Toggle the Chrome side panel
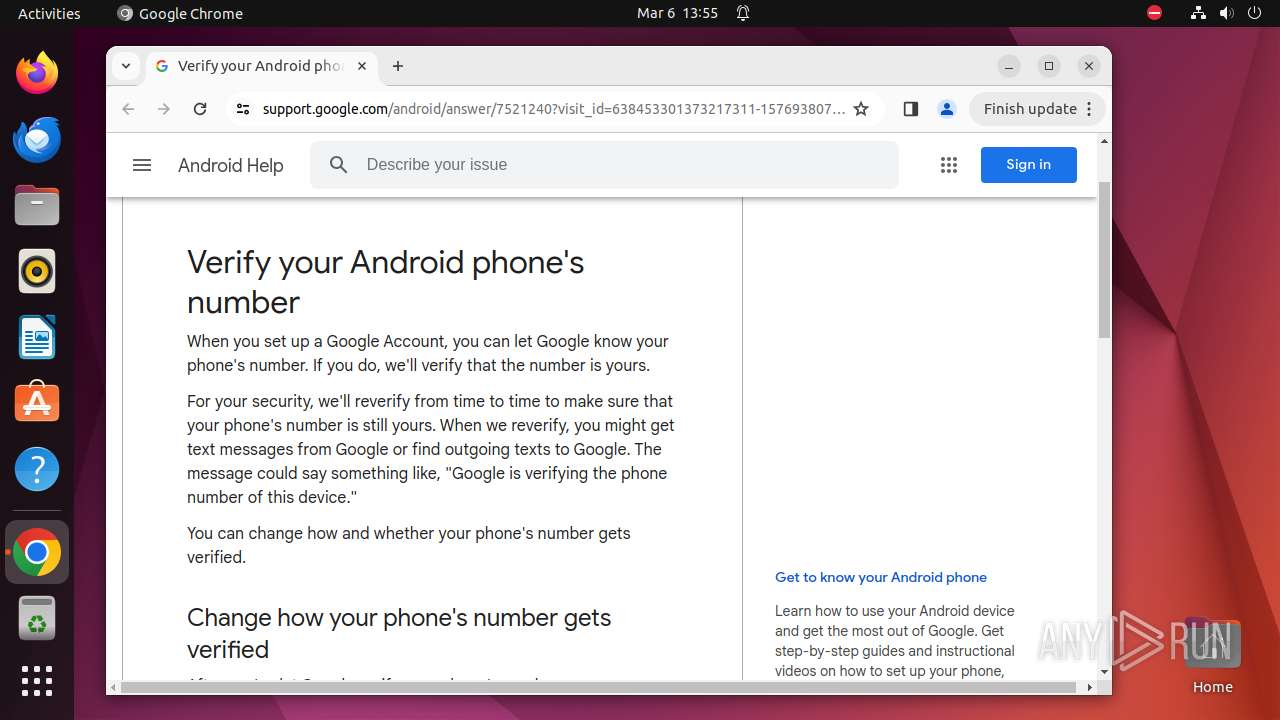 [x=910, y=109]
